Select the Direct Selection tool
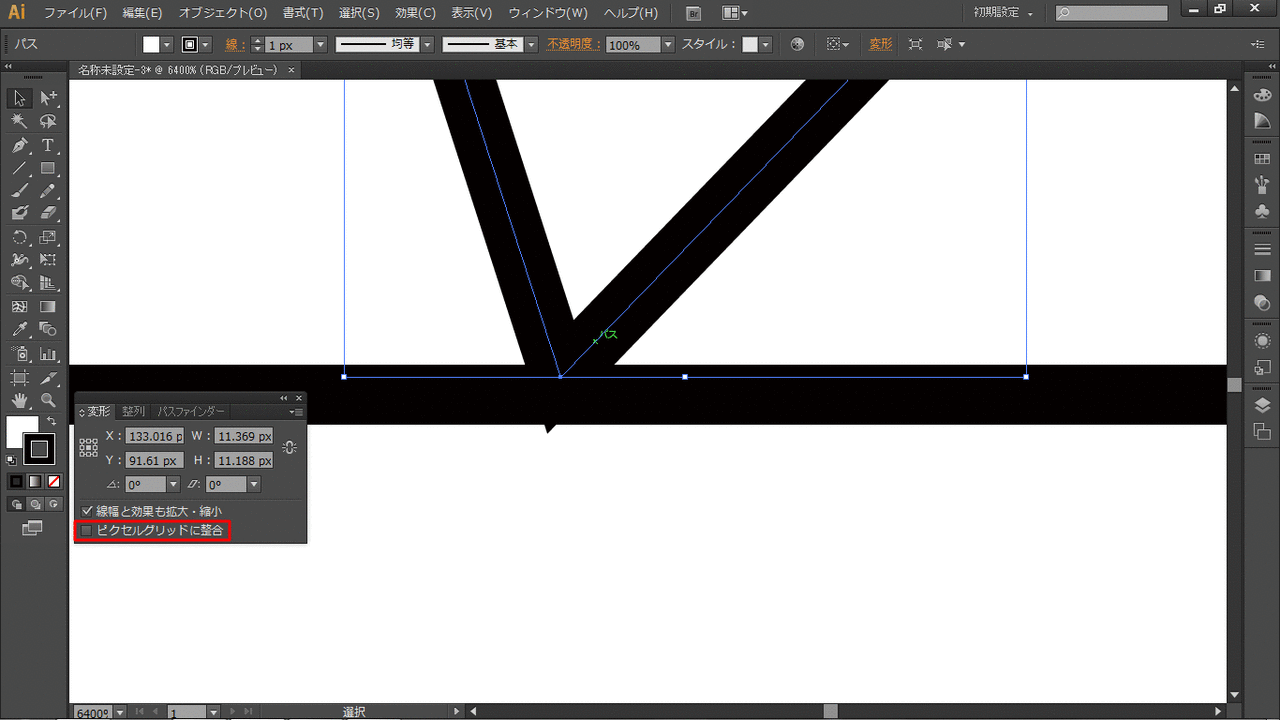This screenshot has height=720, width=1280. coord(48,98)
